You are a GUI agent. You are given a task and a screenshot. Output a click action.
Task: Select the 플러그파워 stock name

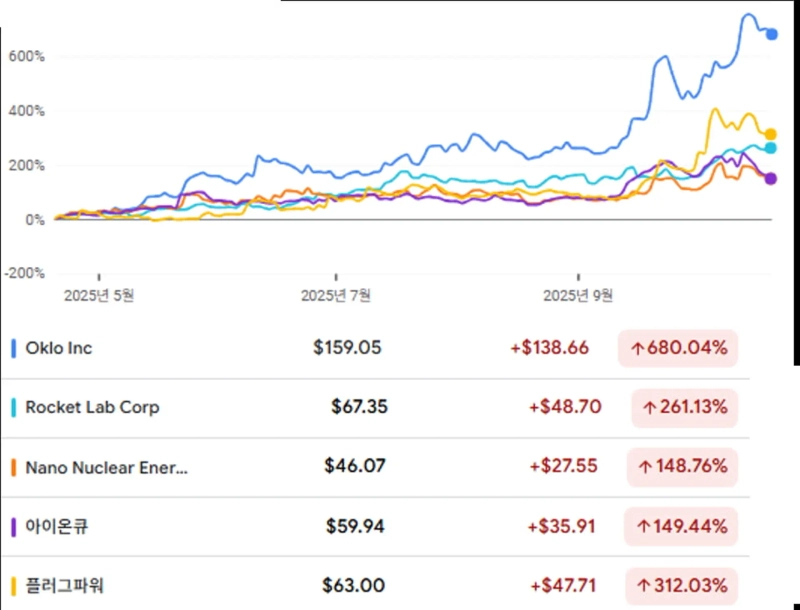[64, 585]
